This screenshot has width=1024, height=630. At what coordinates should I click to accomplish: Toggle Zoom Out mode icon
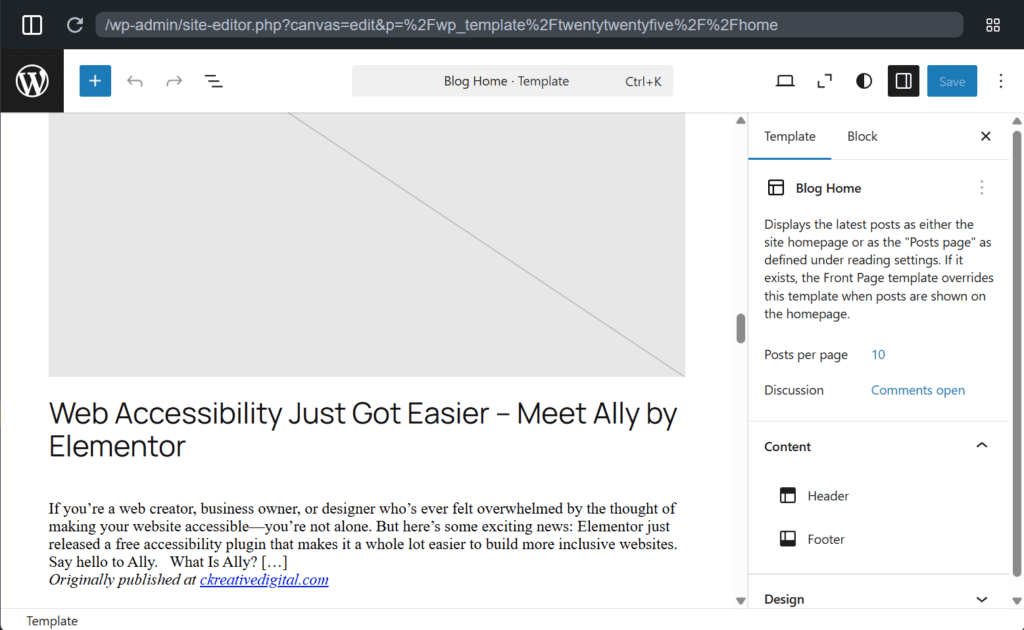tap(825, 81)
